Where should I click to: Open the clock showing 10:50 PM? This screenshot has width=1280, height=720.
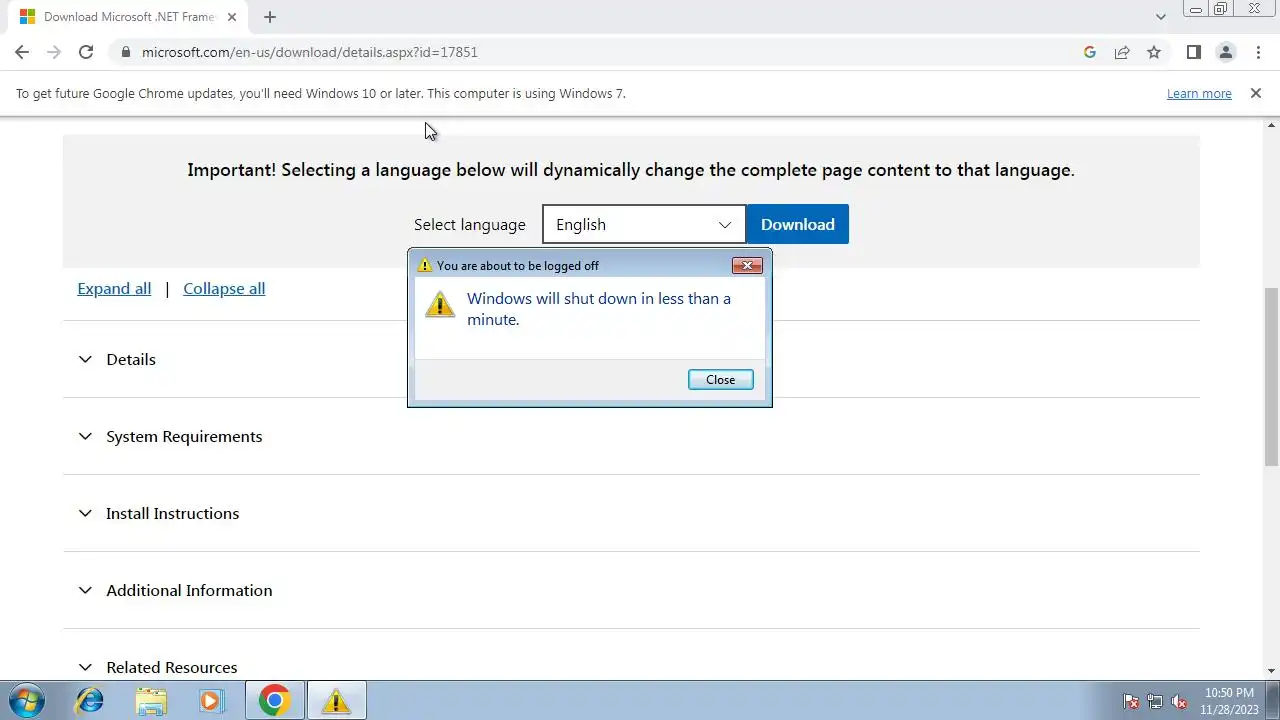pos(1229,700)
